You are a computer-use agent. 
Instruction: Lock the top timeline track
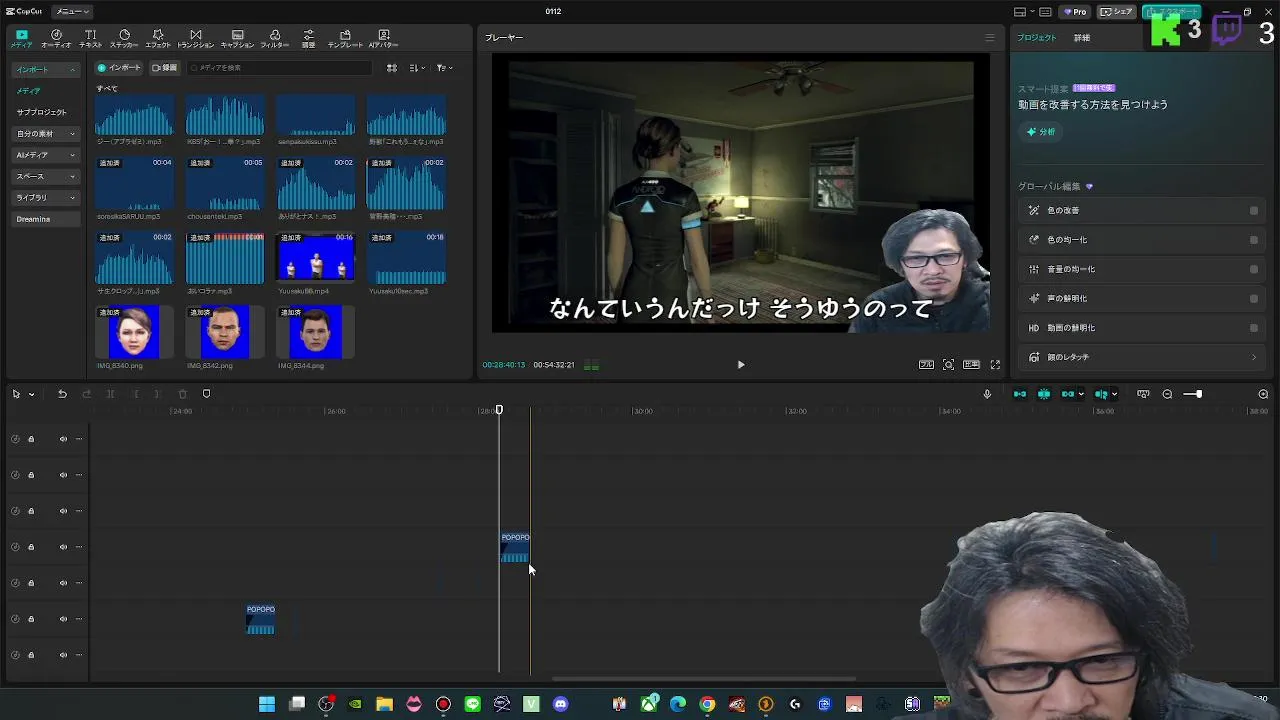[x=31, y=439]
